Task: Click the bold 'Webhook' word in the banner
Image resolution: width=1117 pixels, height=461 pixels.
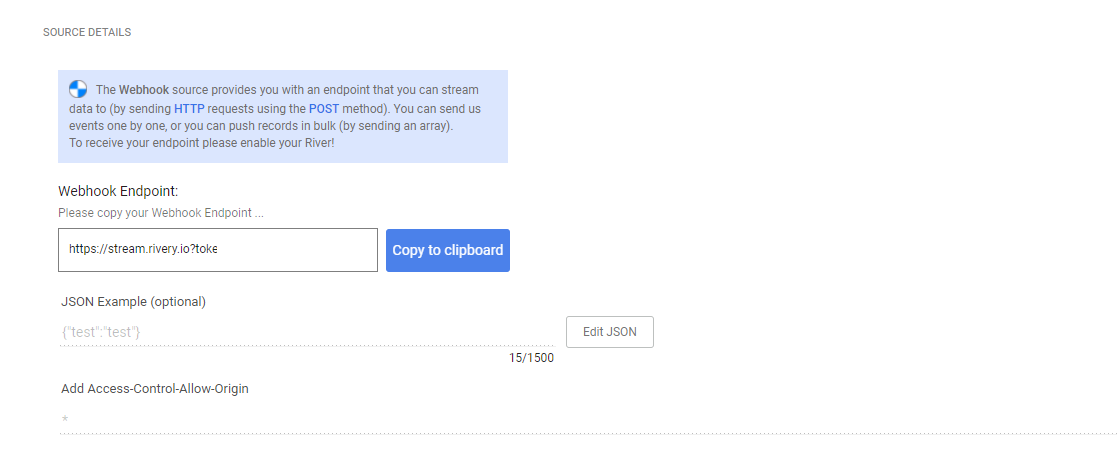Action: pyautogui.click(x=143, y=90)
